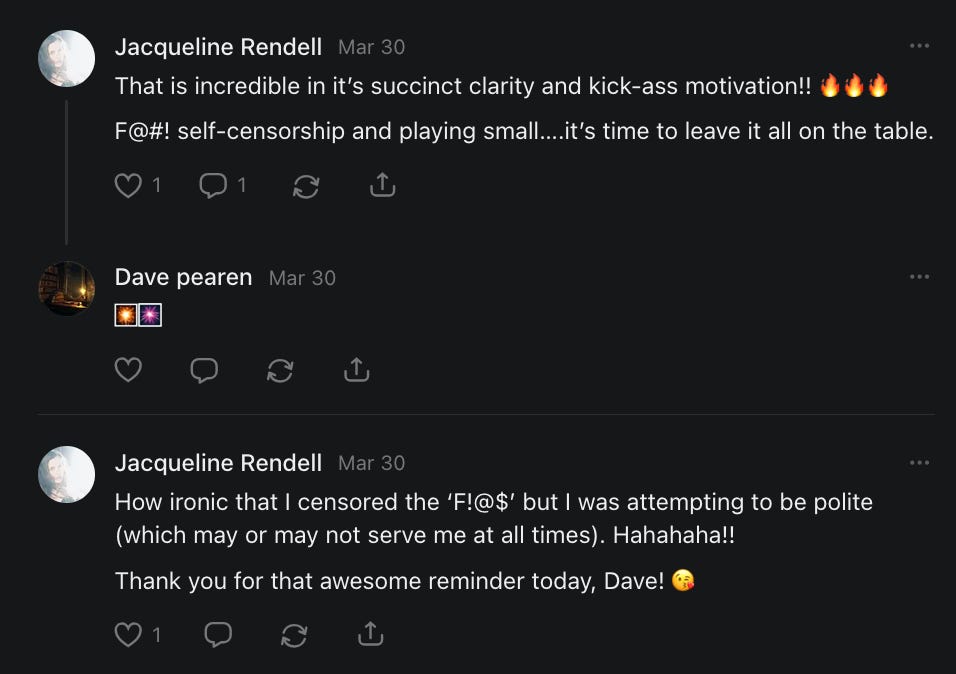Open more options menu on Dave's comment
Viewport: 956px width, 674px height.
coord(919,277)
